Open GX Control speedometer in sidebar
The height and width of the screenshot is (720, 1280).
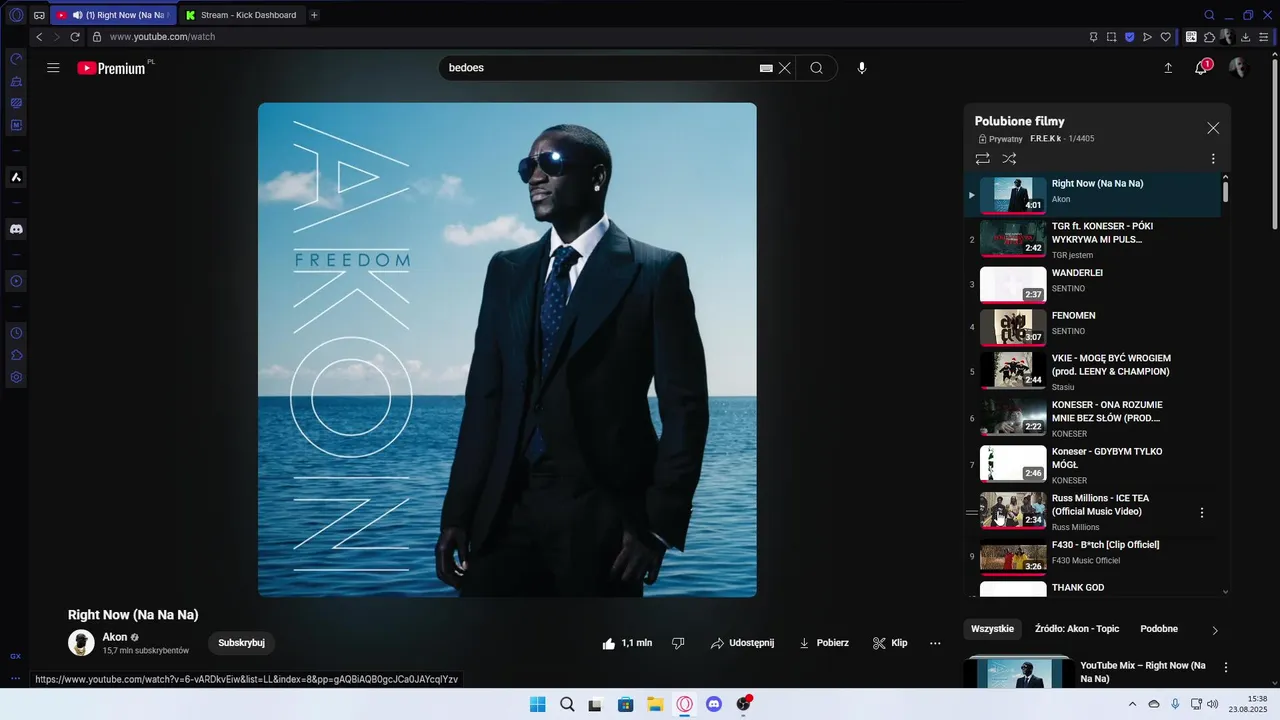[16, 59]
